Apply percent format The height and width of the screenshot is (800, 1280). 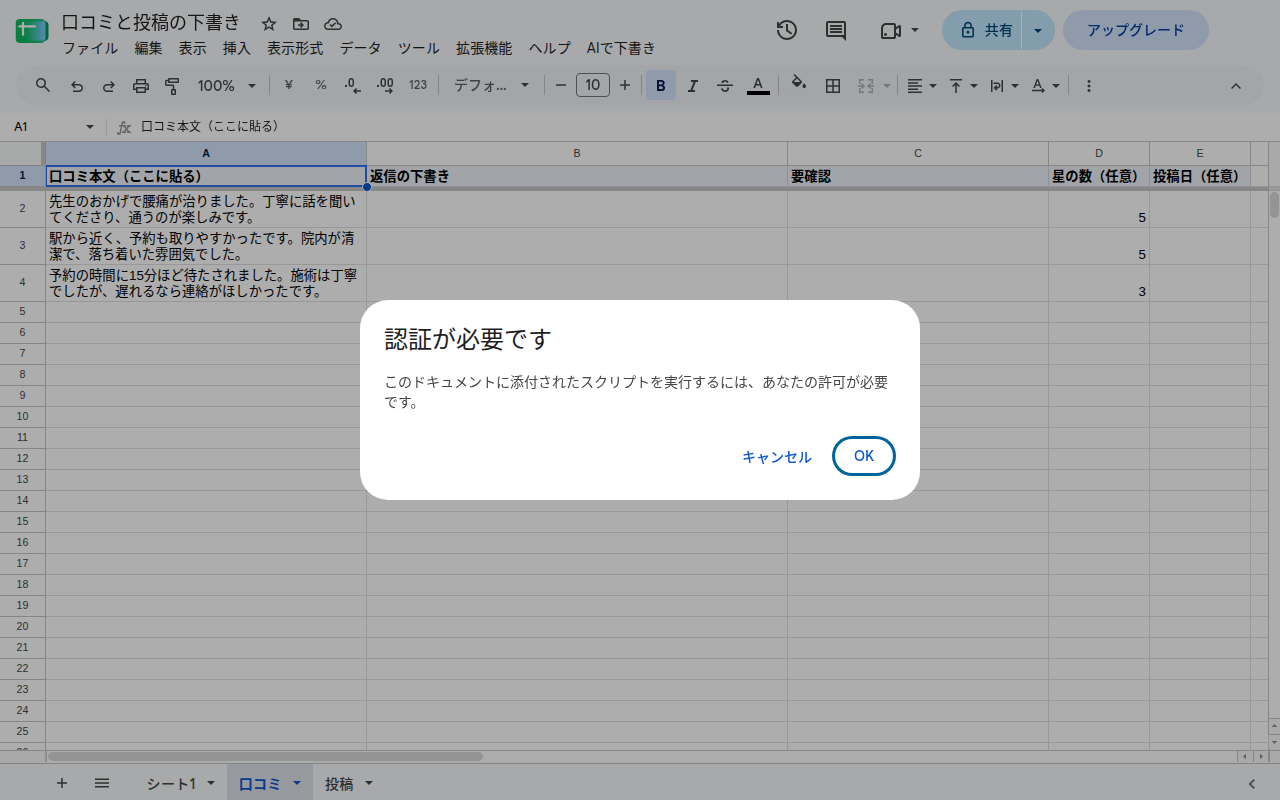coord(321,85)
